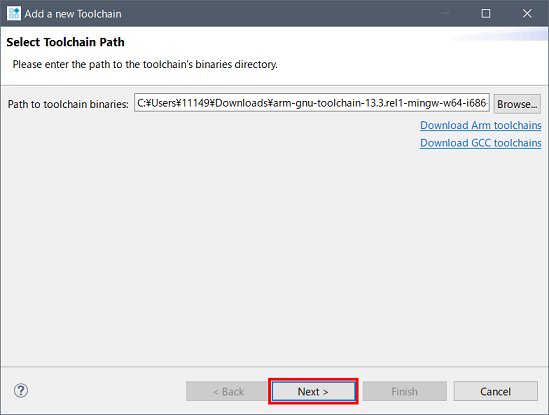Focus the toolchain binaries path field
Screen dimensions: 549x415
coord(312,103)
